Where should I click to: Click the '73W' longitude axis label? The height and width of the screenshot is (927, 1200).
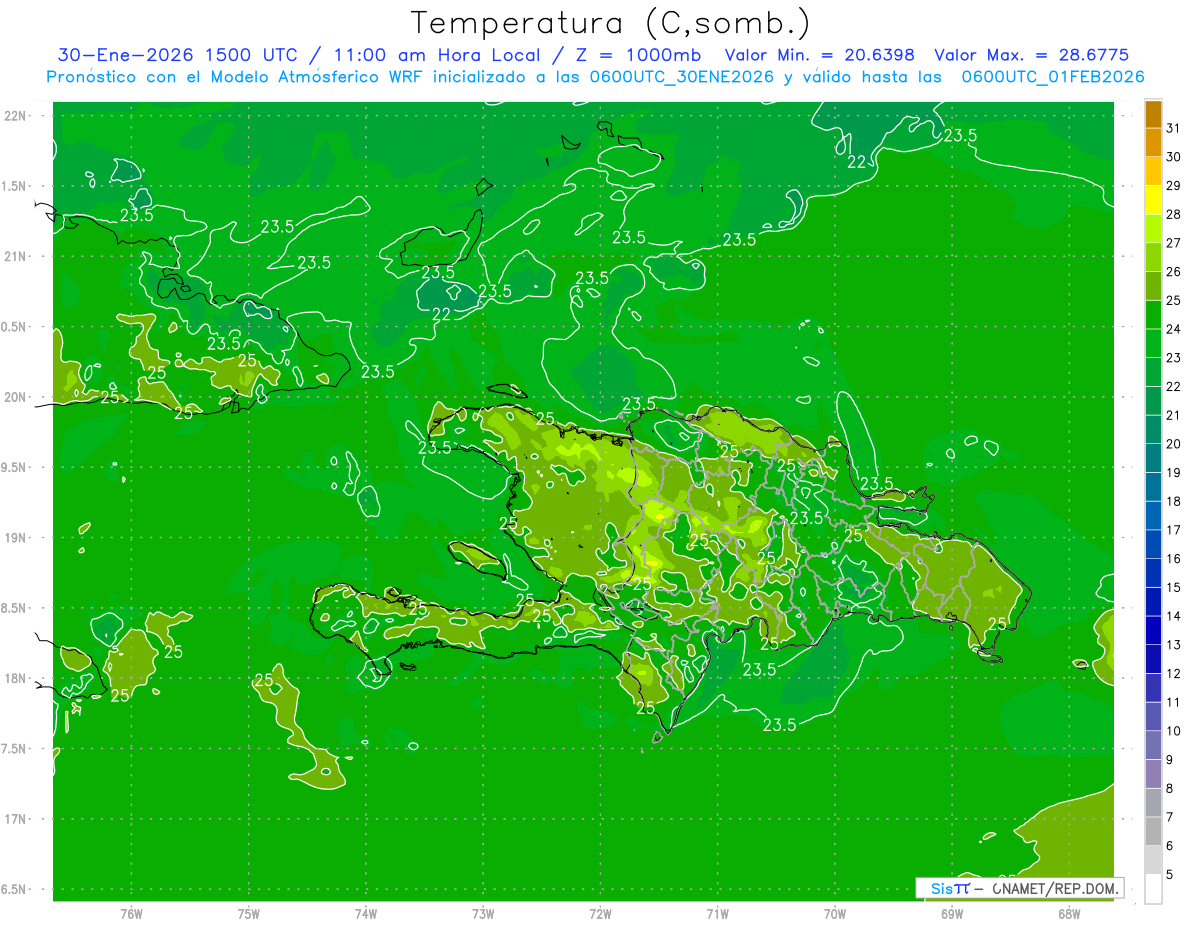tap(483, 914)
